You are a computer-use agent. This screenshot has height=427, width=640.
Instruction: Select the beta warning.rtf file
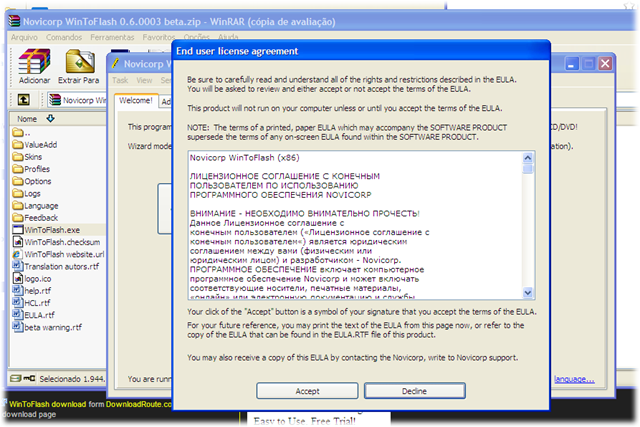(47, 327)
